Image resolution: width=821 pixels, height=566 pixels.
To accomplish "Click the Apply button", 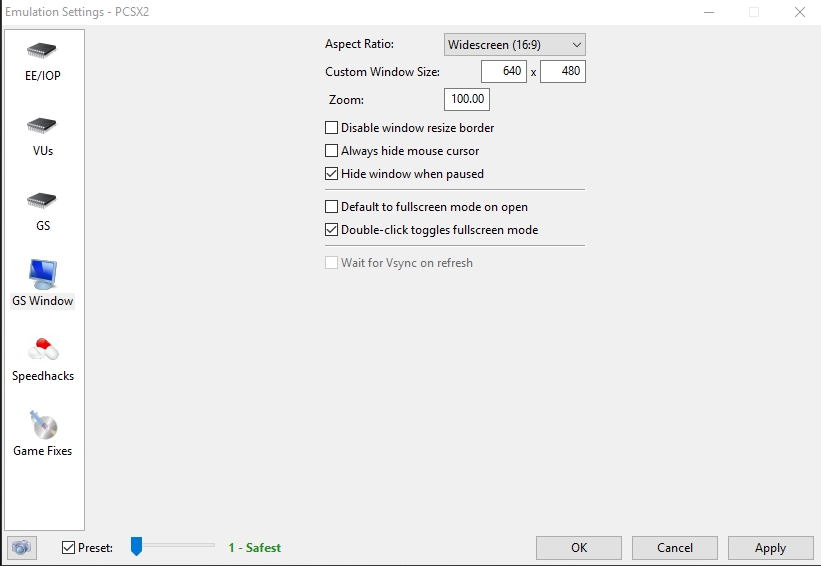I will pyautogui.click(x=771, y=548).
